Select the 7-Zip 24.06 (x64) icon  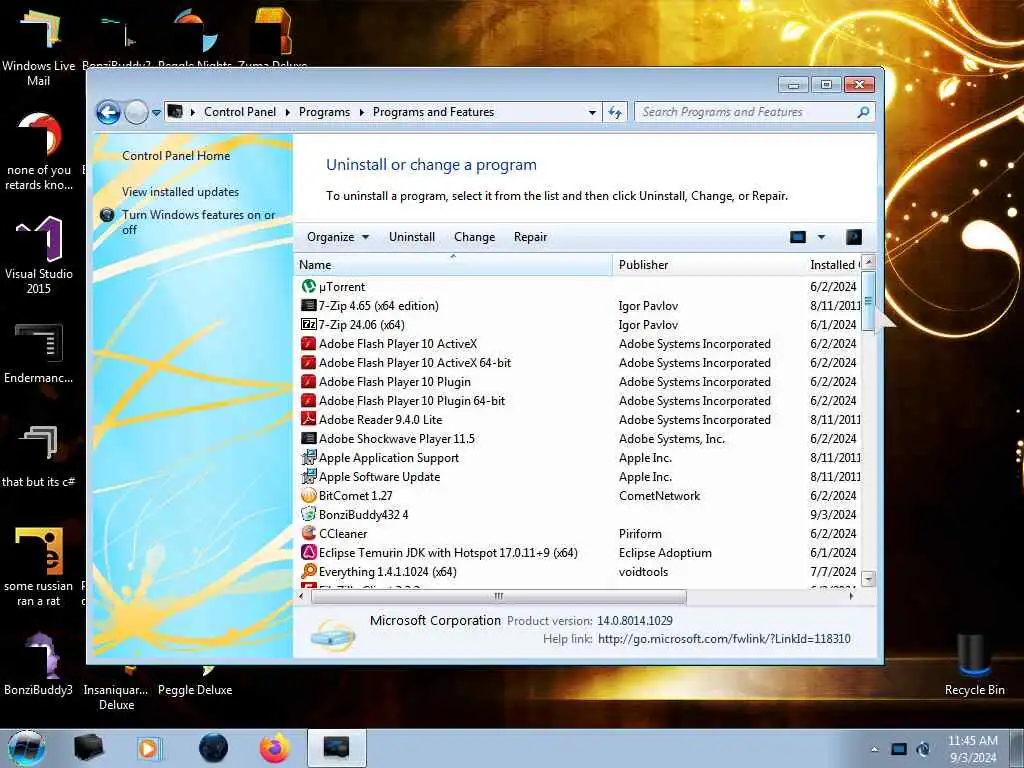(x=308, y=324)
